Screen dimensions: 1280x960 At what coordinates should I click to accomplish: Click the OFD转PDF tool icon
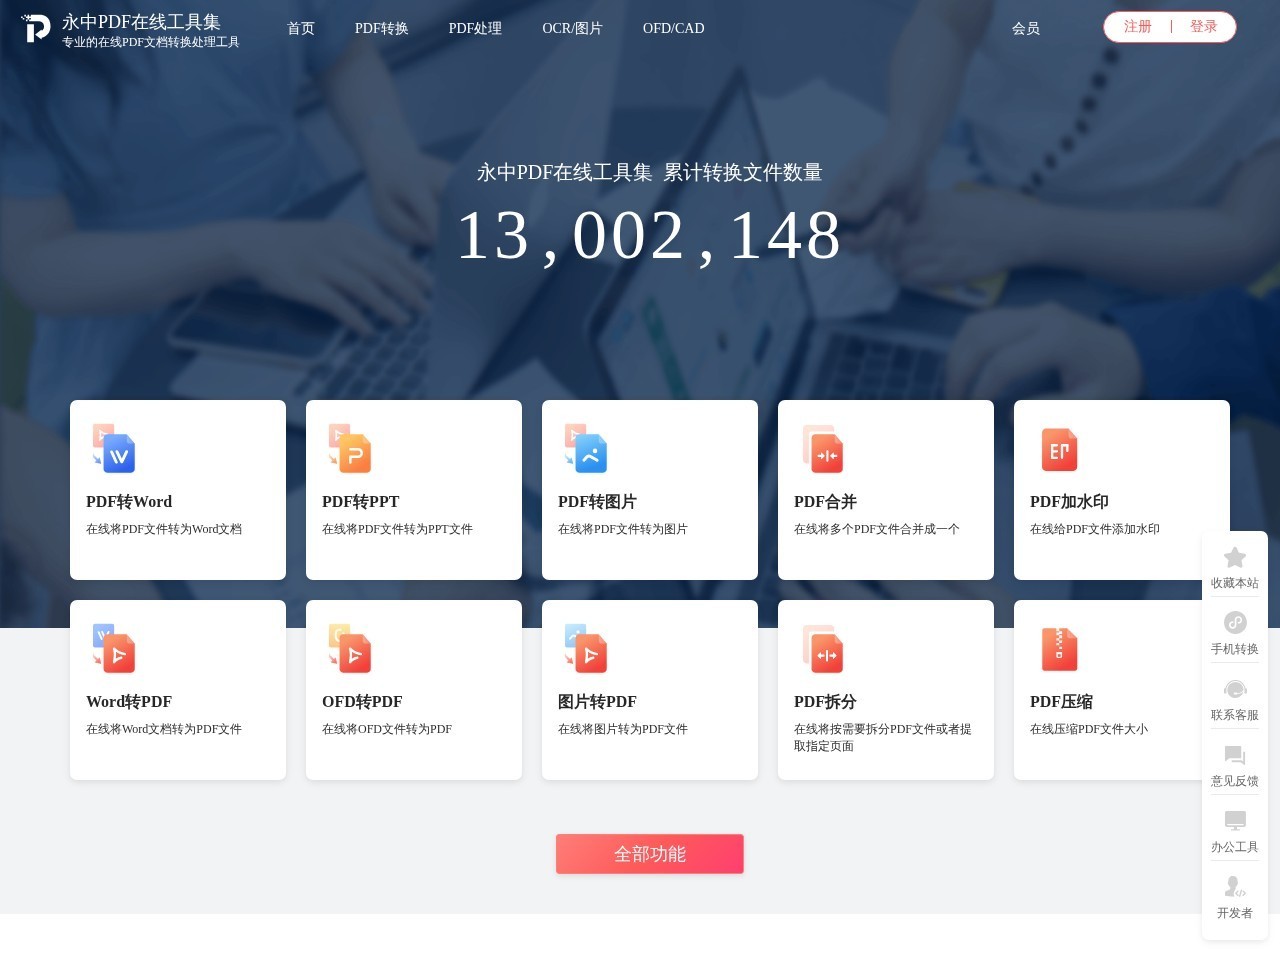point(350,649)
